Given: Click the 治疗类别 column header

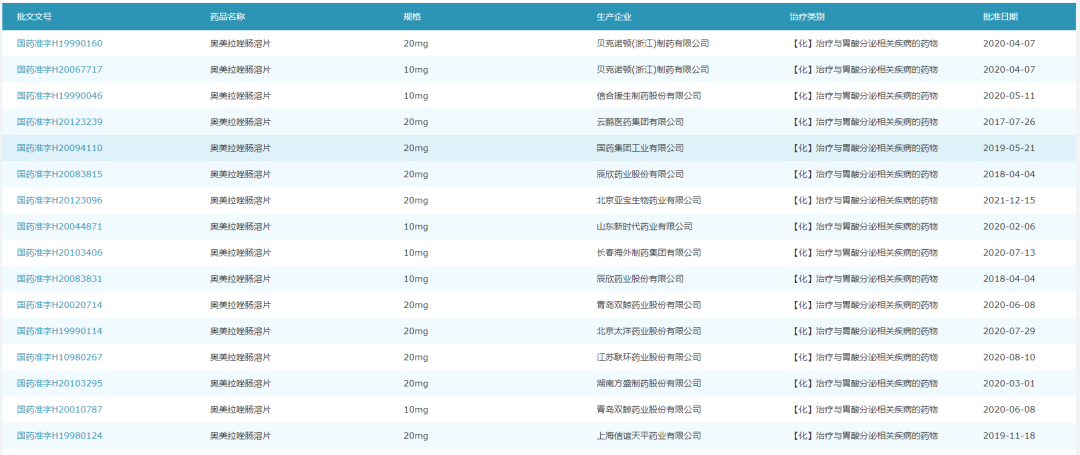Looking at the screenshot, I should click(x=807, y=17).
